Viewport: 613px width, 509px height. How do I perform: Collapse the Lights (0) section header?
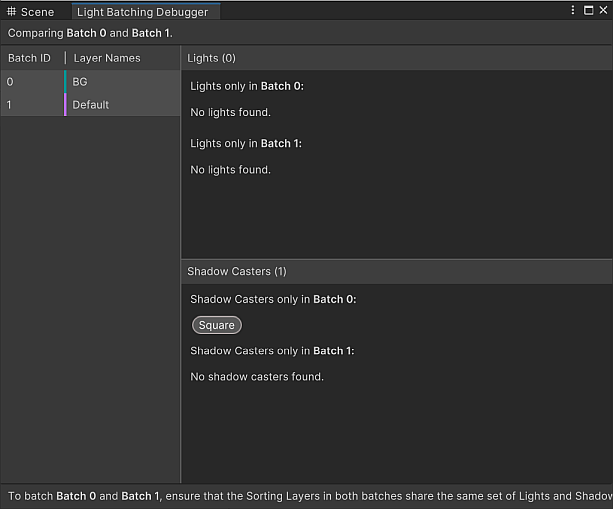point(212,58)
